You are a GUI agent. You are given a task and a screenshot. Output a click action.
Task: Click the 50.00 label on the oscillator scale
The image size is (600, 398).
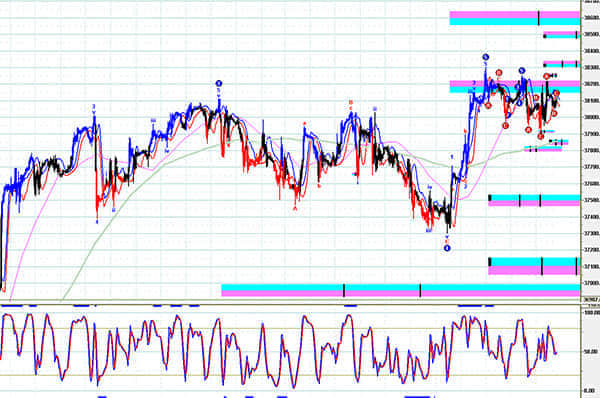590,351
